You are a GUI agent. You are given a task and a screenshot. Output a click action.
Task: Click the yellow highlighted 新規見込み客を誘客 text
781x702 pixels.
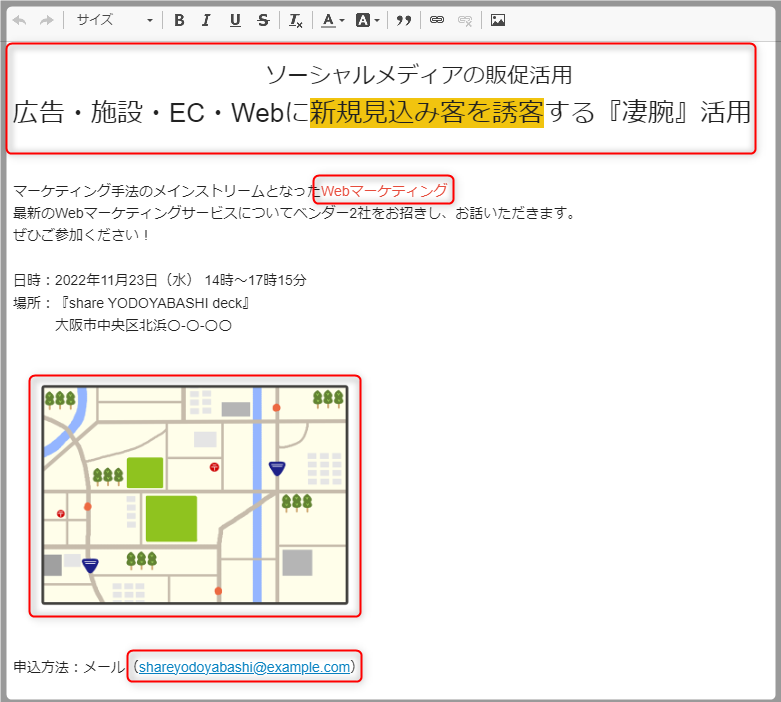click(x=426, y=113)
